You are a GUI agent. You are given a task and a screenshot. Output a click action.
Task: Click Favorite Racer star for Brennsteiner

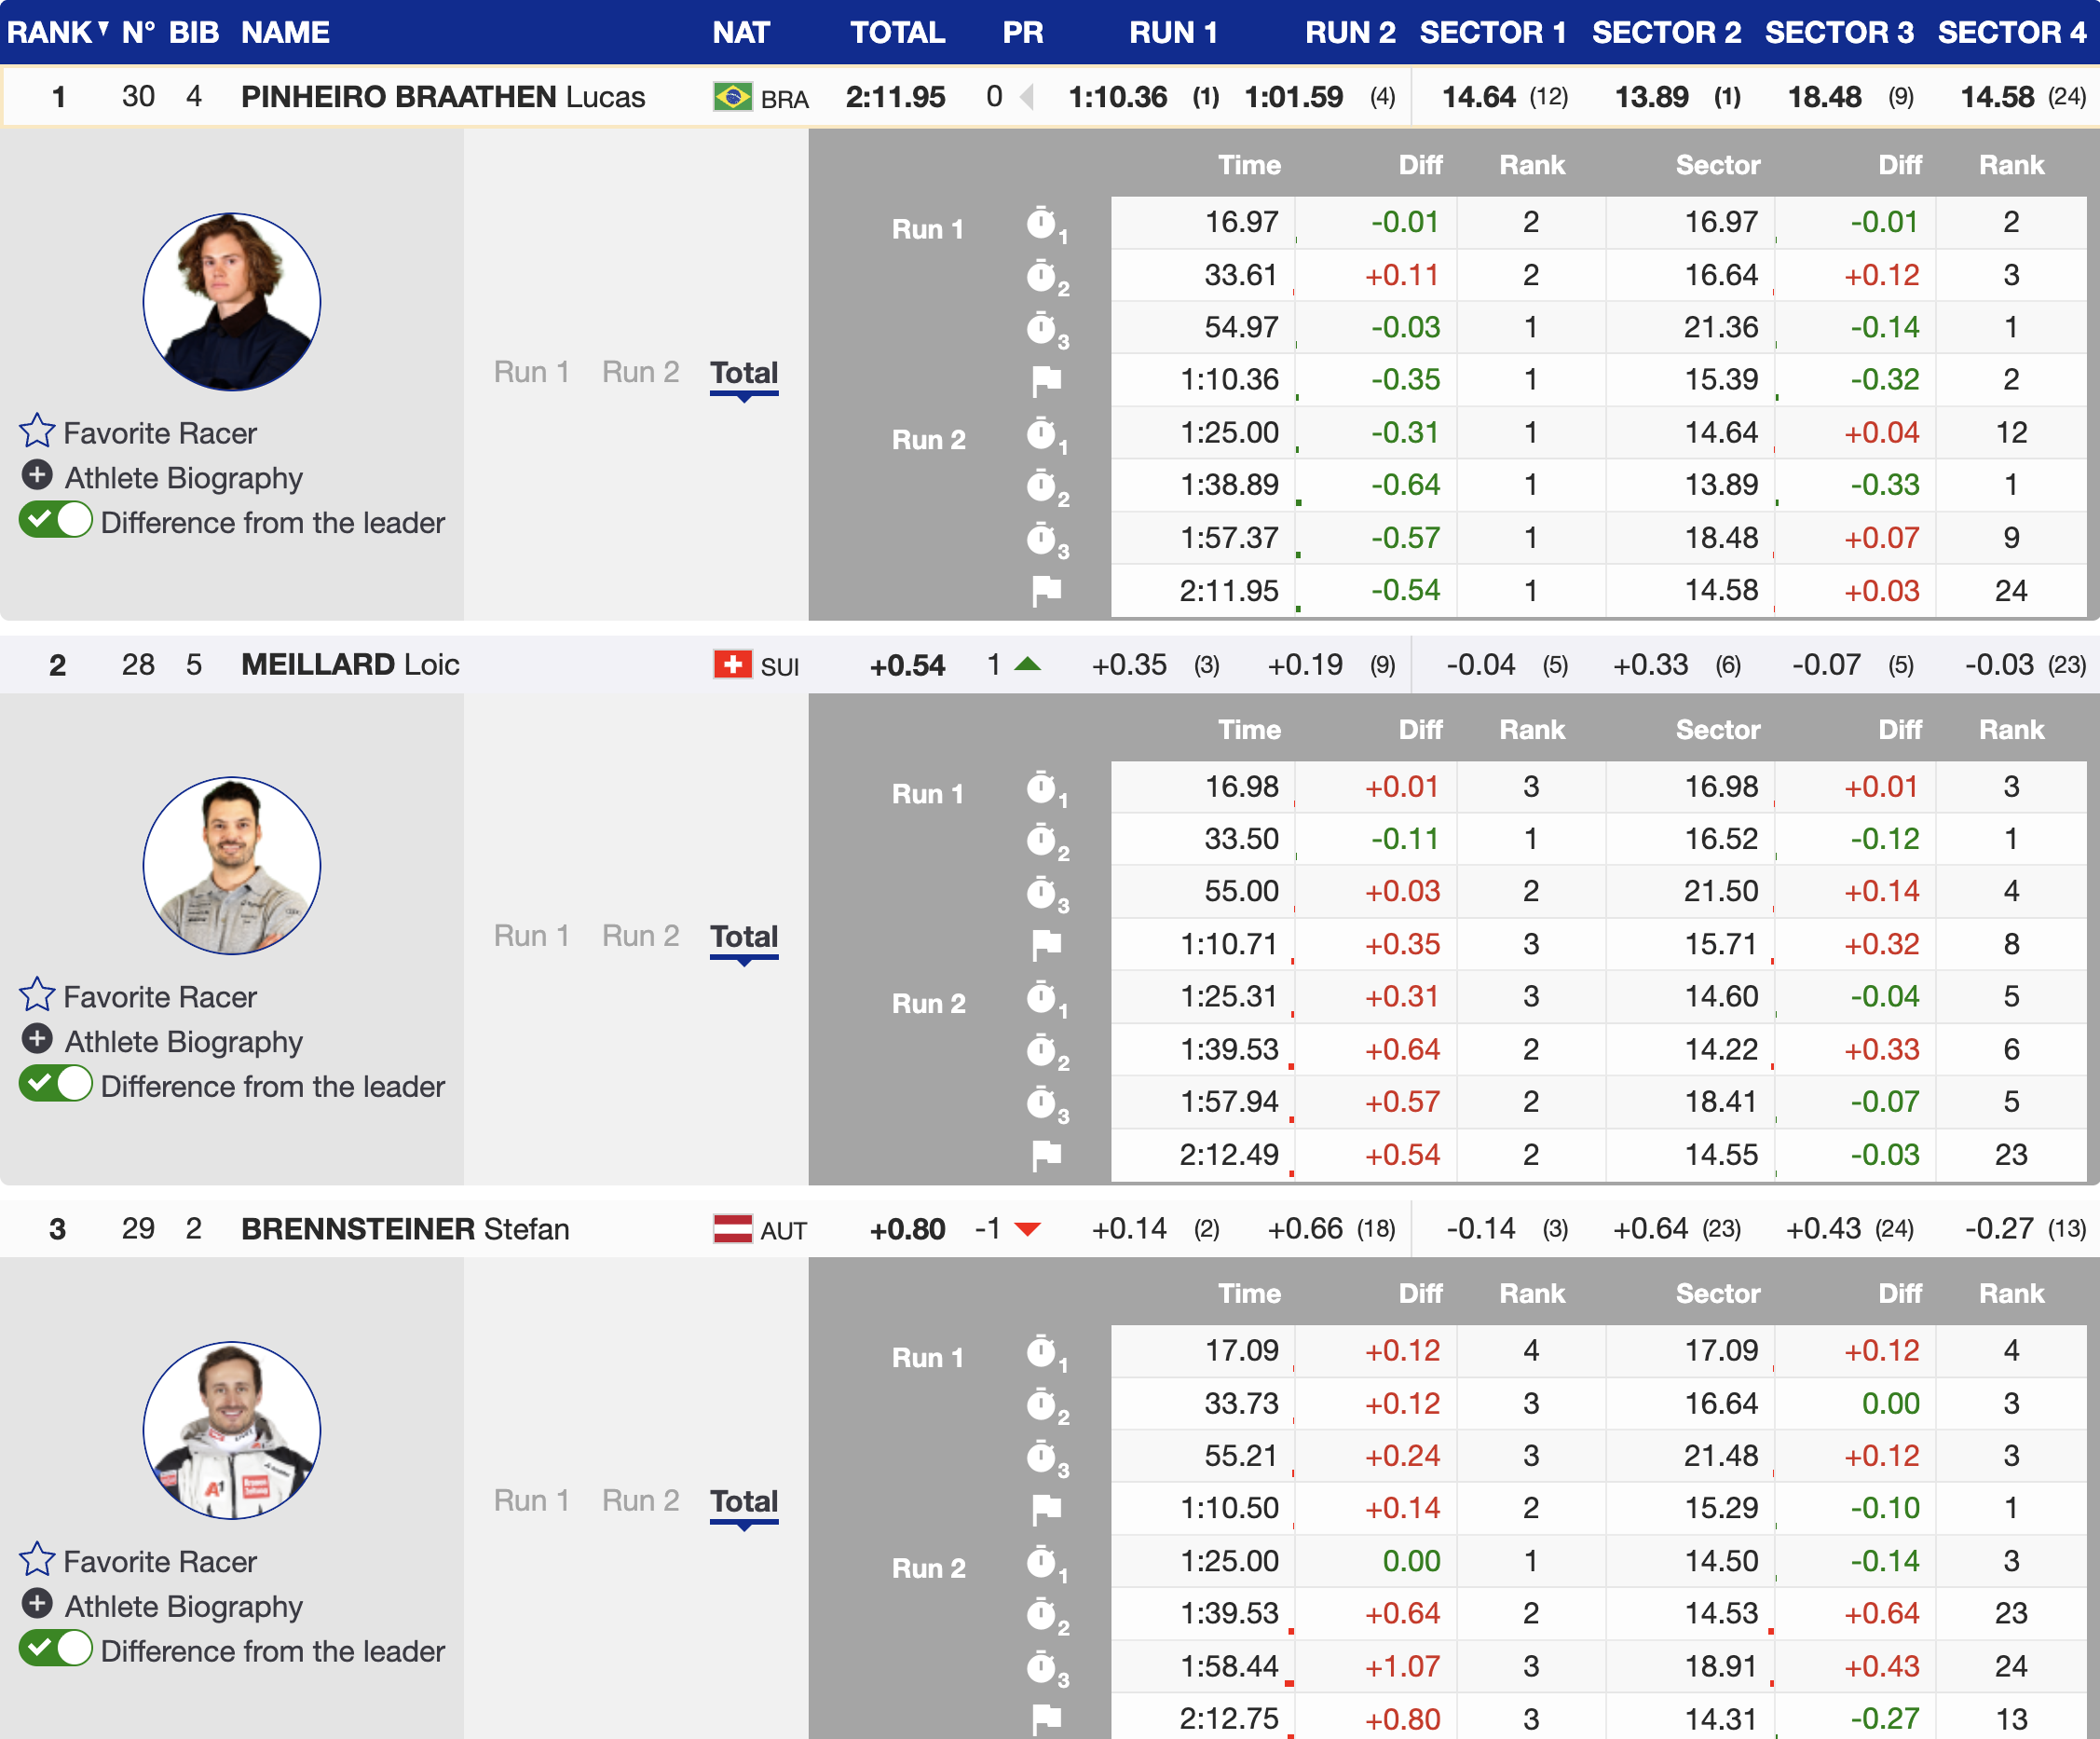click(37, 1560)
